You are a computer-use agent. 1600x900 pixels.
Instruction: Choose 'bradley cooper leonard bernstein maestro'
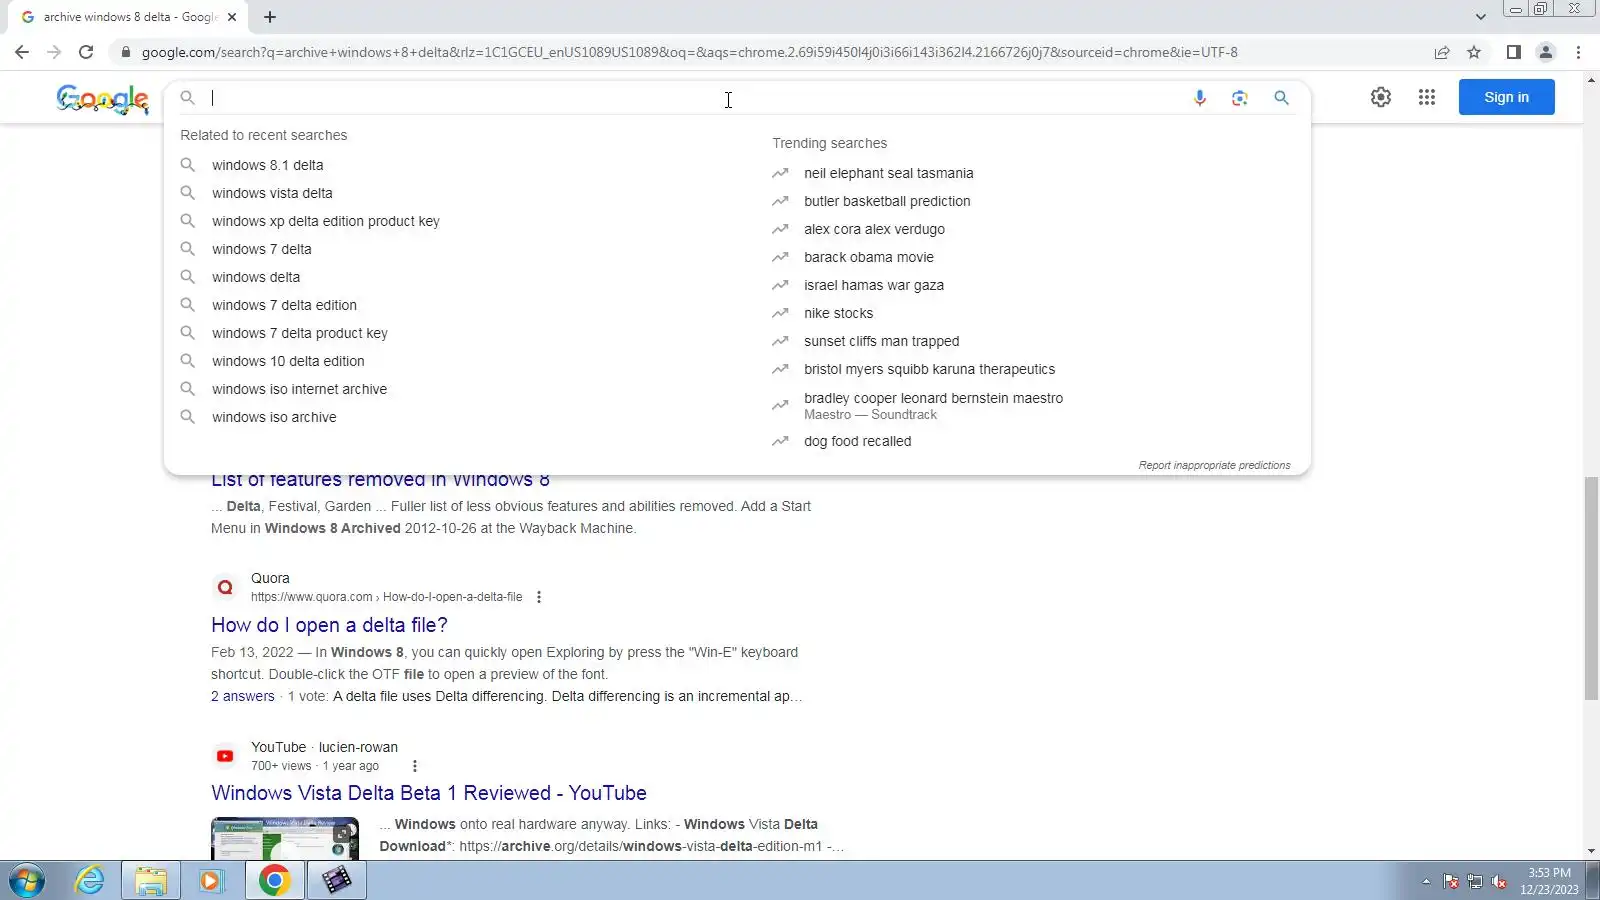pyautogui.click(x=933, y=398)
